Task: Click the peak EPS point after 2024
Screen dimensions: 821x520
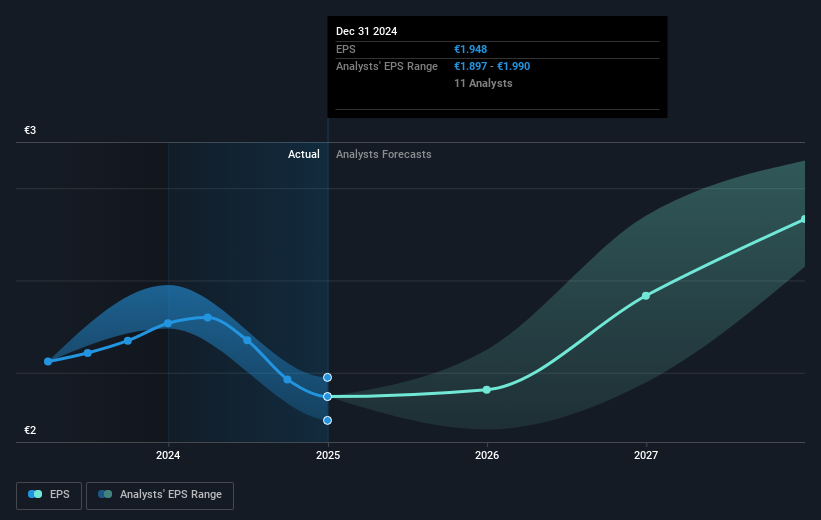Action: pos(208,317)
